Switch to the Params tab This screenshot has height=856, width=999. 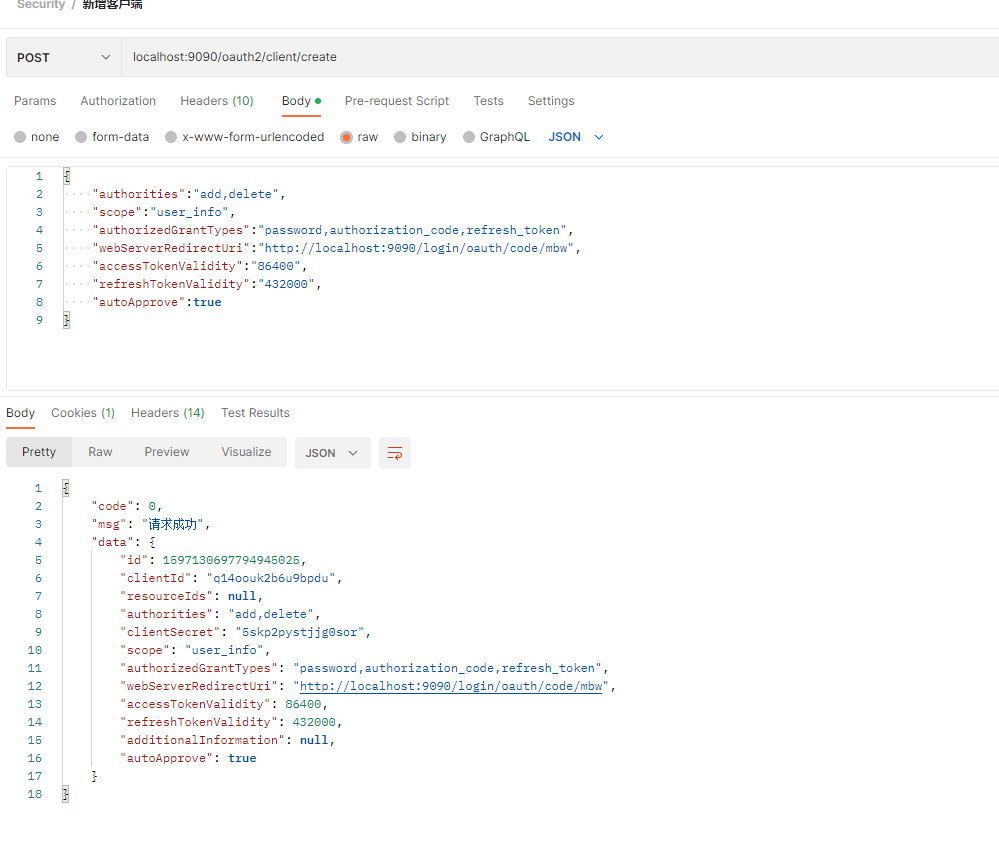[35, 101]
